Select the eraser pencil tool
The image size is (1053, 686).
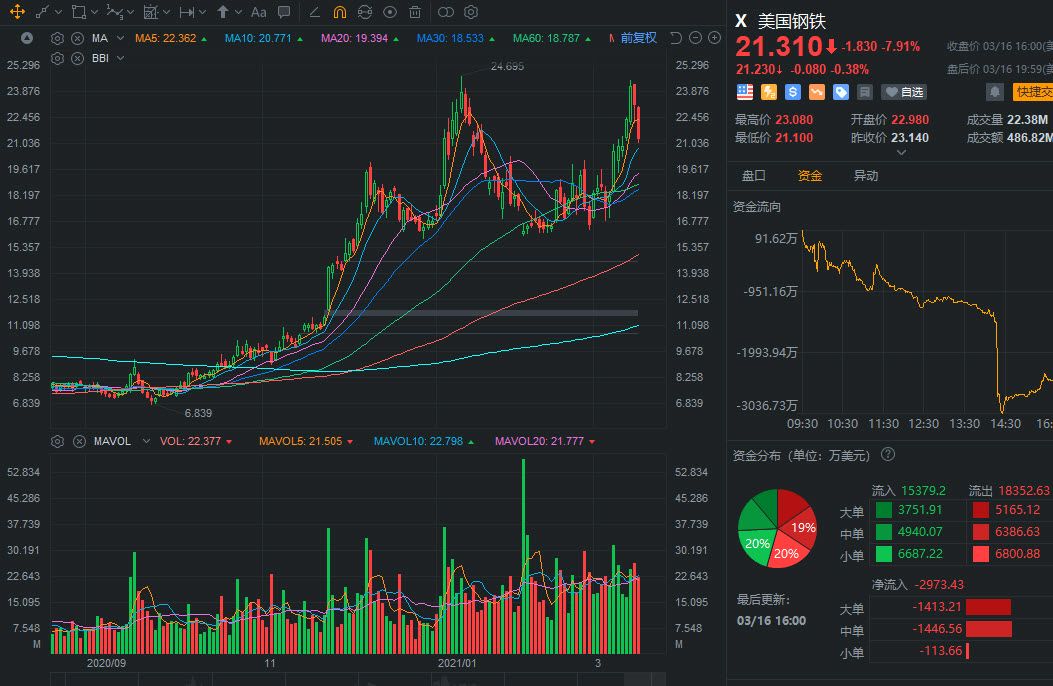pyautogui.click(x=314, y=12)
